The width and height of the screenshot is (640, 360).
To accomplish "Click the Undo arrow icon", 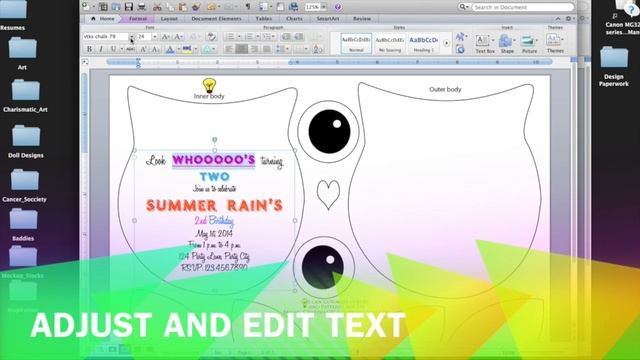I will 211,7.
